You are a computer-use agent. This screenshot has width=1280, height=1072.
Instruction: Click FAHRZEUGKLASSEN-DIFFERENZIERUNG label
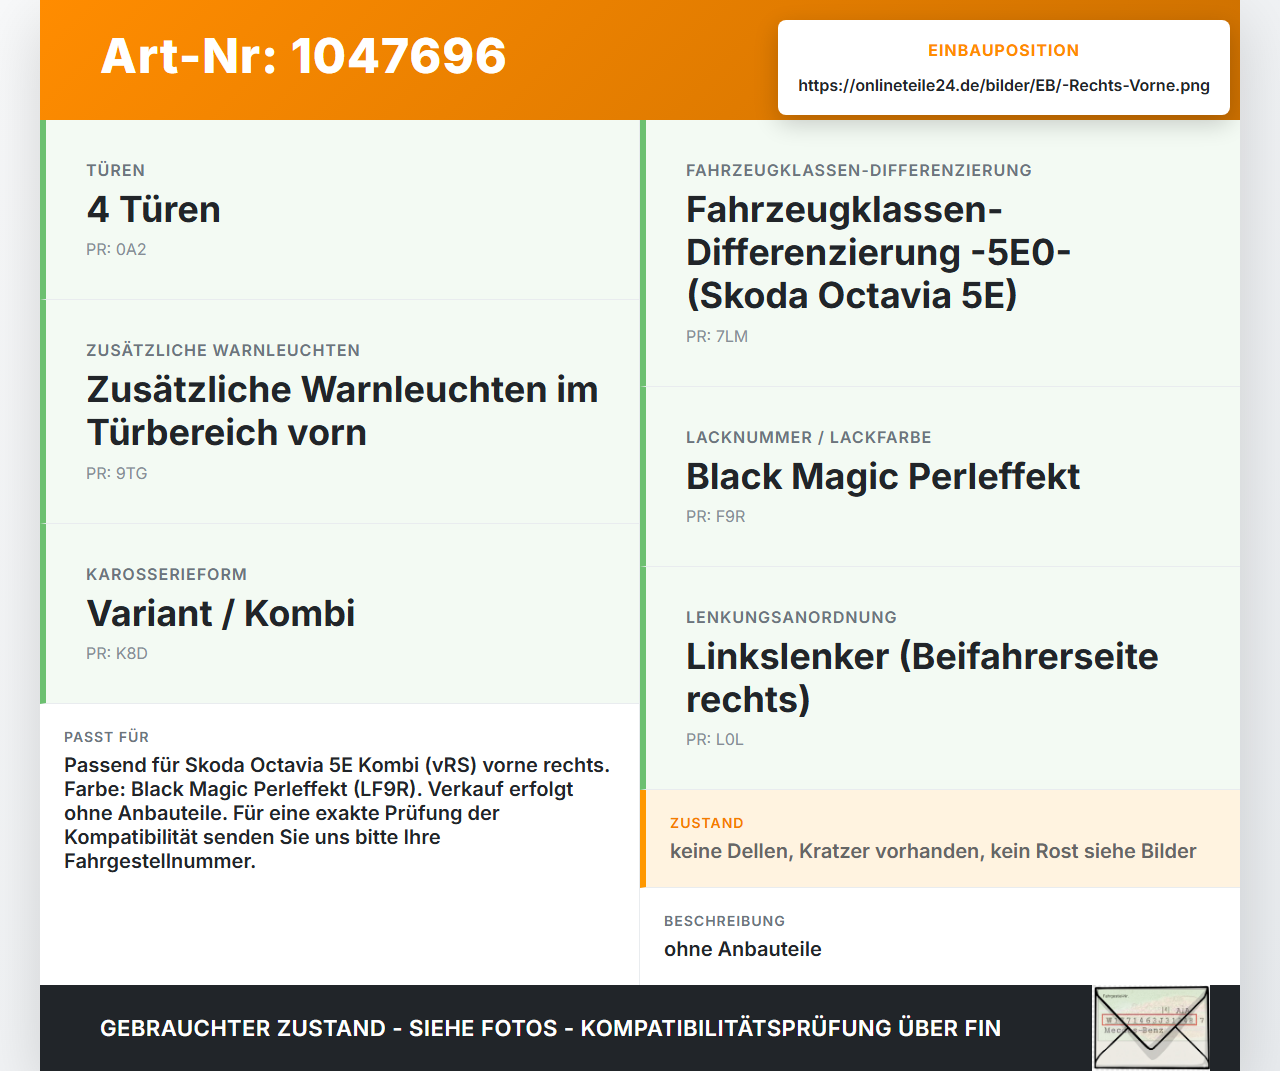[x=859, y=170]
